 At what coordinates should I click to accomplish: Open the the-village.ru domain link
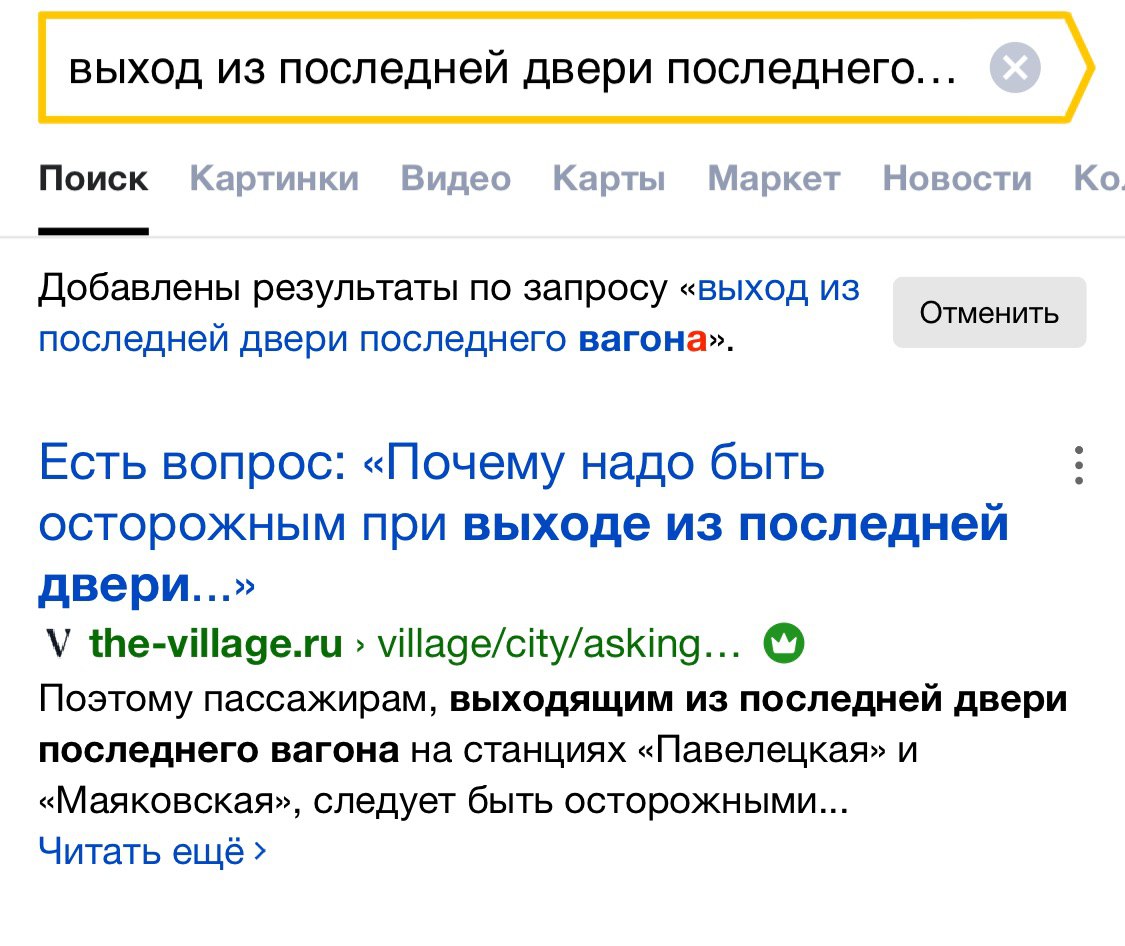216,643
